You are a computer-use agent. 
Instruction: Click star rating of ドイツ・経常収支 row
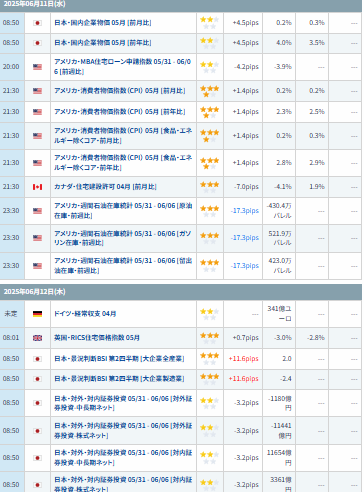209,314
